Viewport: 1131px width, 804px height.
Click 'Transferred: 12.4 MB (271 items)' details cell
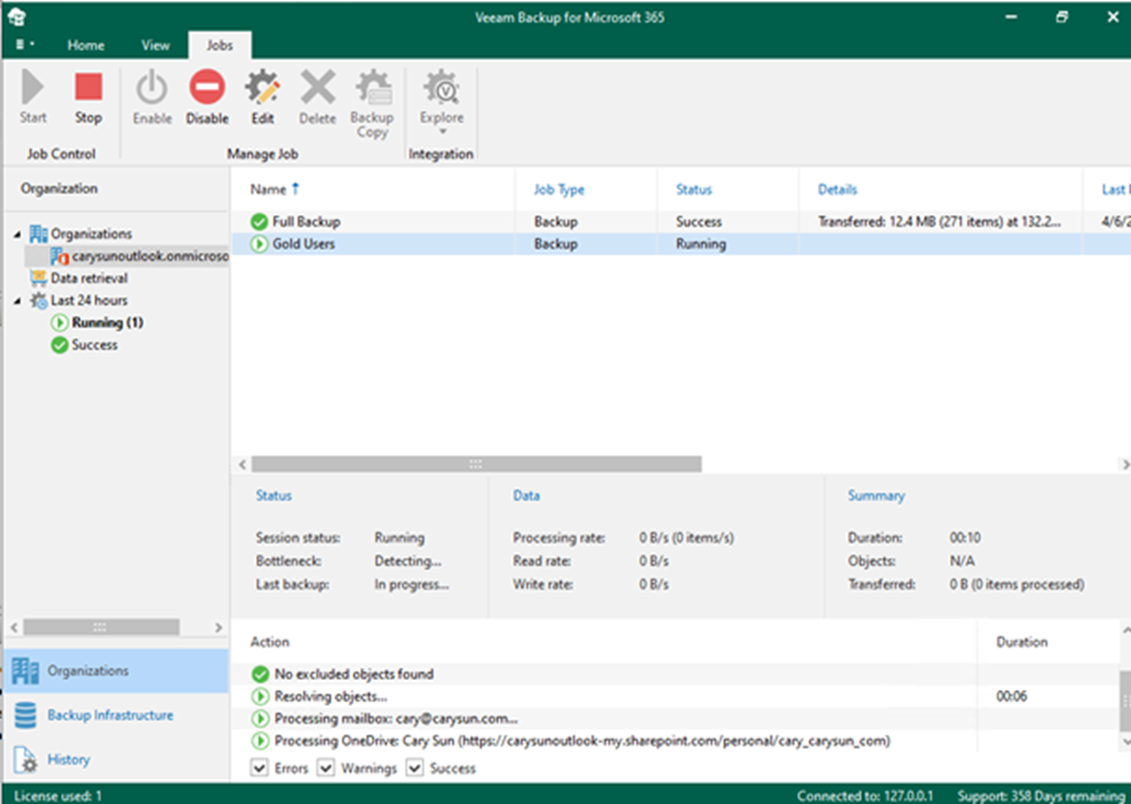point(939,221)
